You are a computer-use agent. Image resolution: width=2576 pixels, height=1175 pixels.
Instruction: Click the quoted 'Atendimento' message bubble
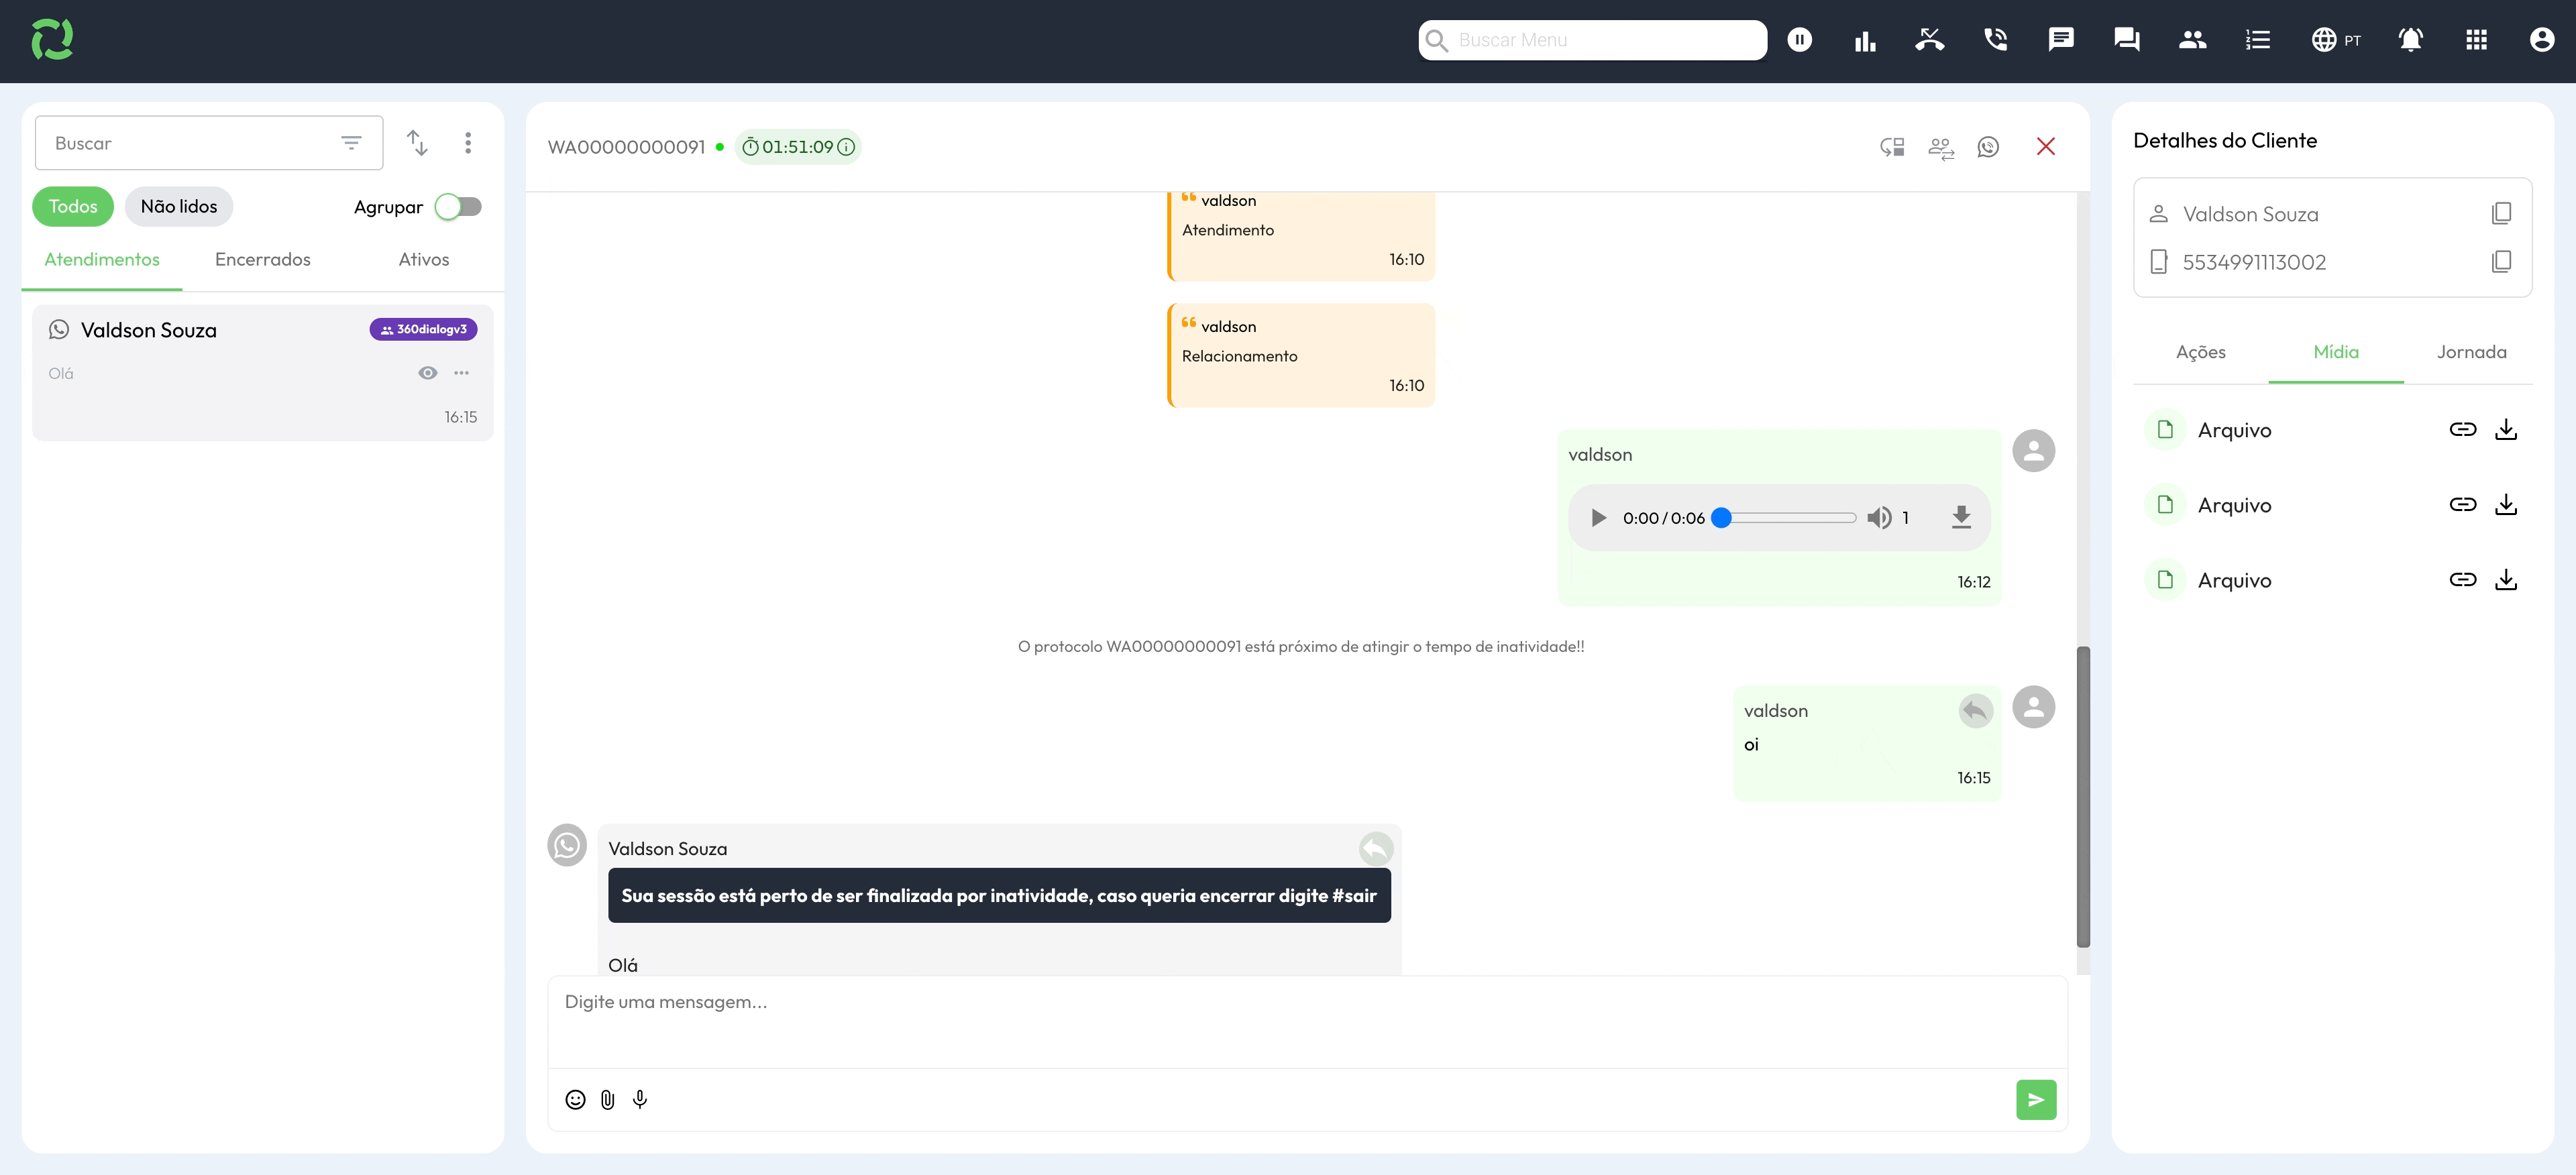[x=1301, y=236]
